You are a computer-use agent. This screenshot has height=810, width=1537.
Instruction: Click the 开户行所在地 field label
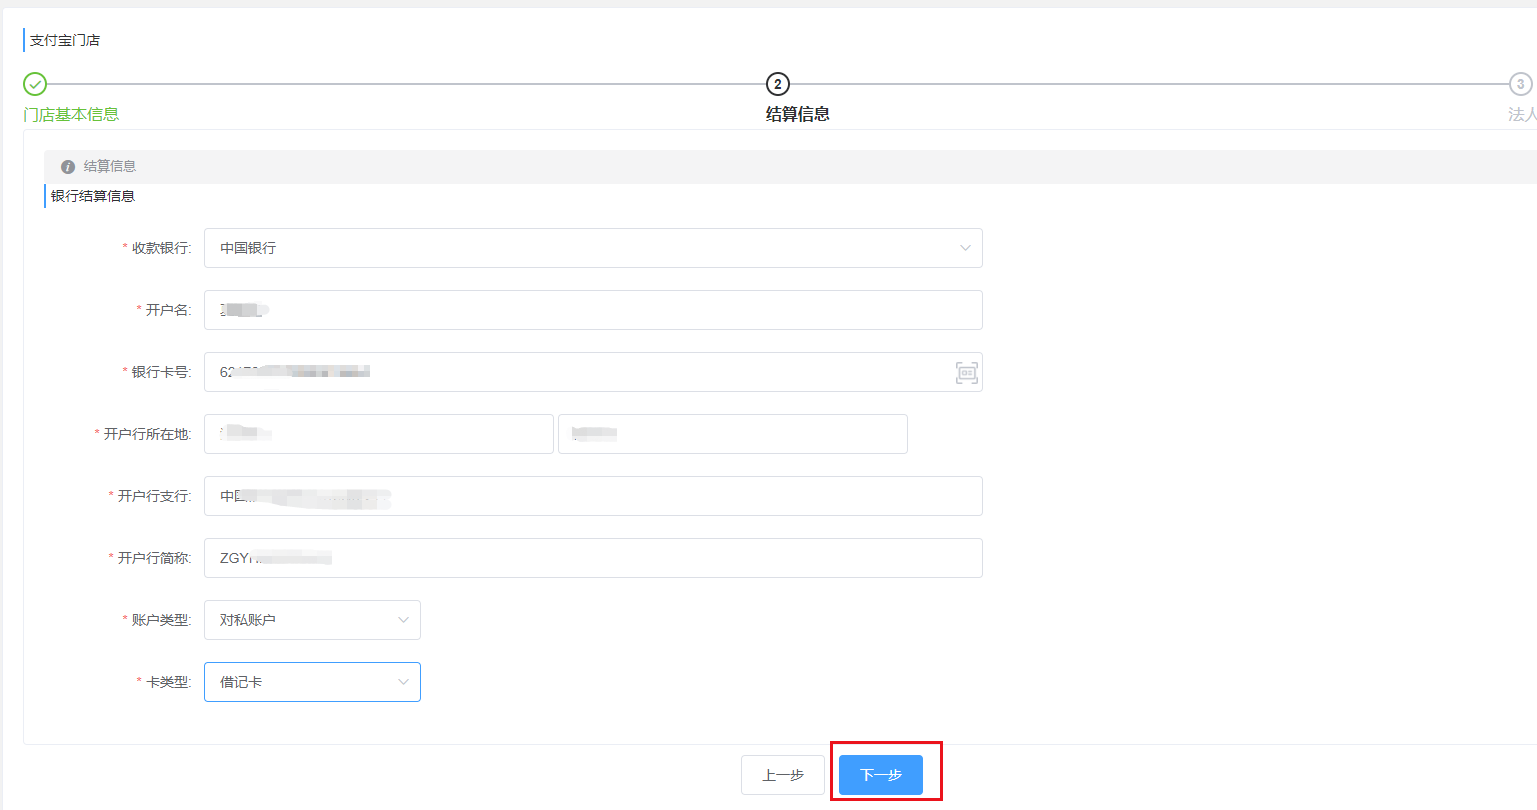click(x=147, y=434)
